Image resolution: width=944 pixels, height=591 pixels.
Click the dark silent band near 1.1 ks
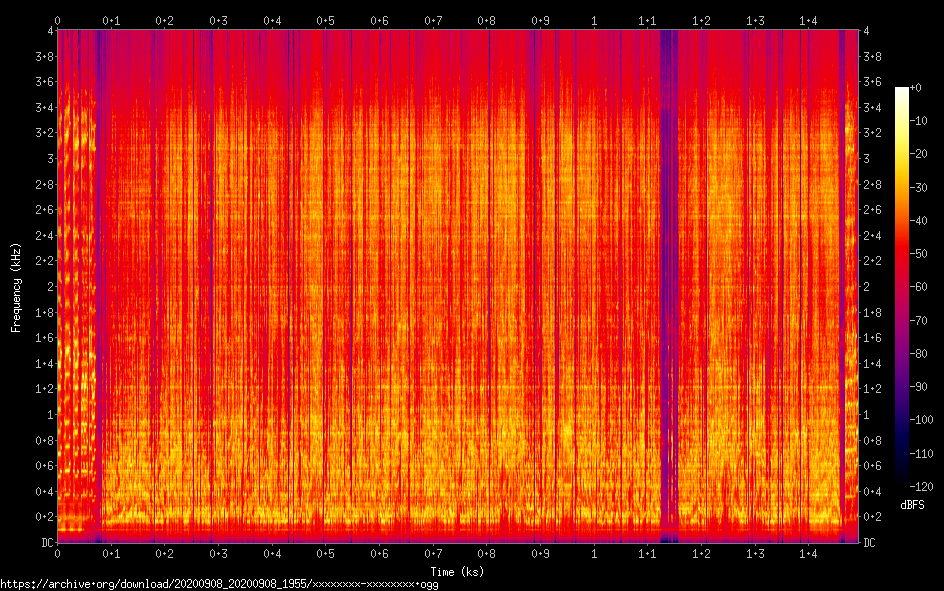[669, 286]
